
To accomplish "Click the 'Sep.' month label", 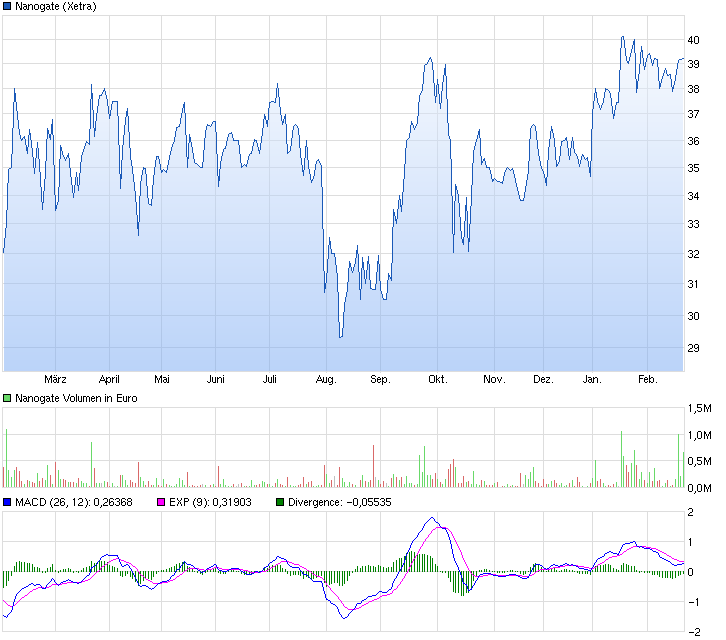I will pyautogui.click(x=380, y=380).
